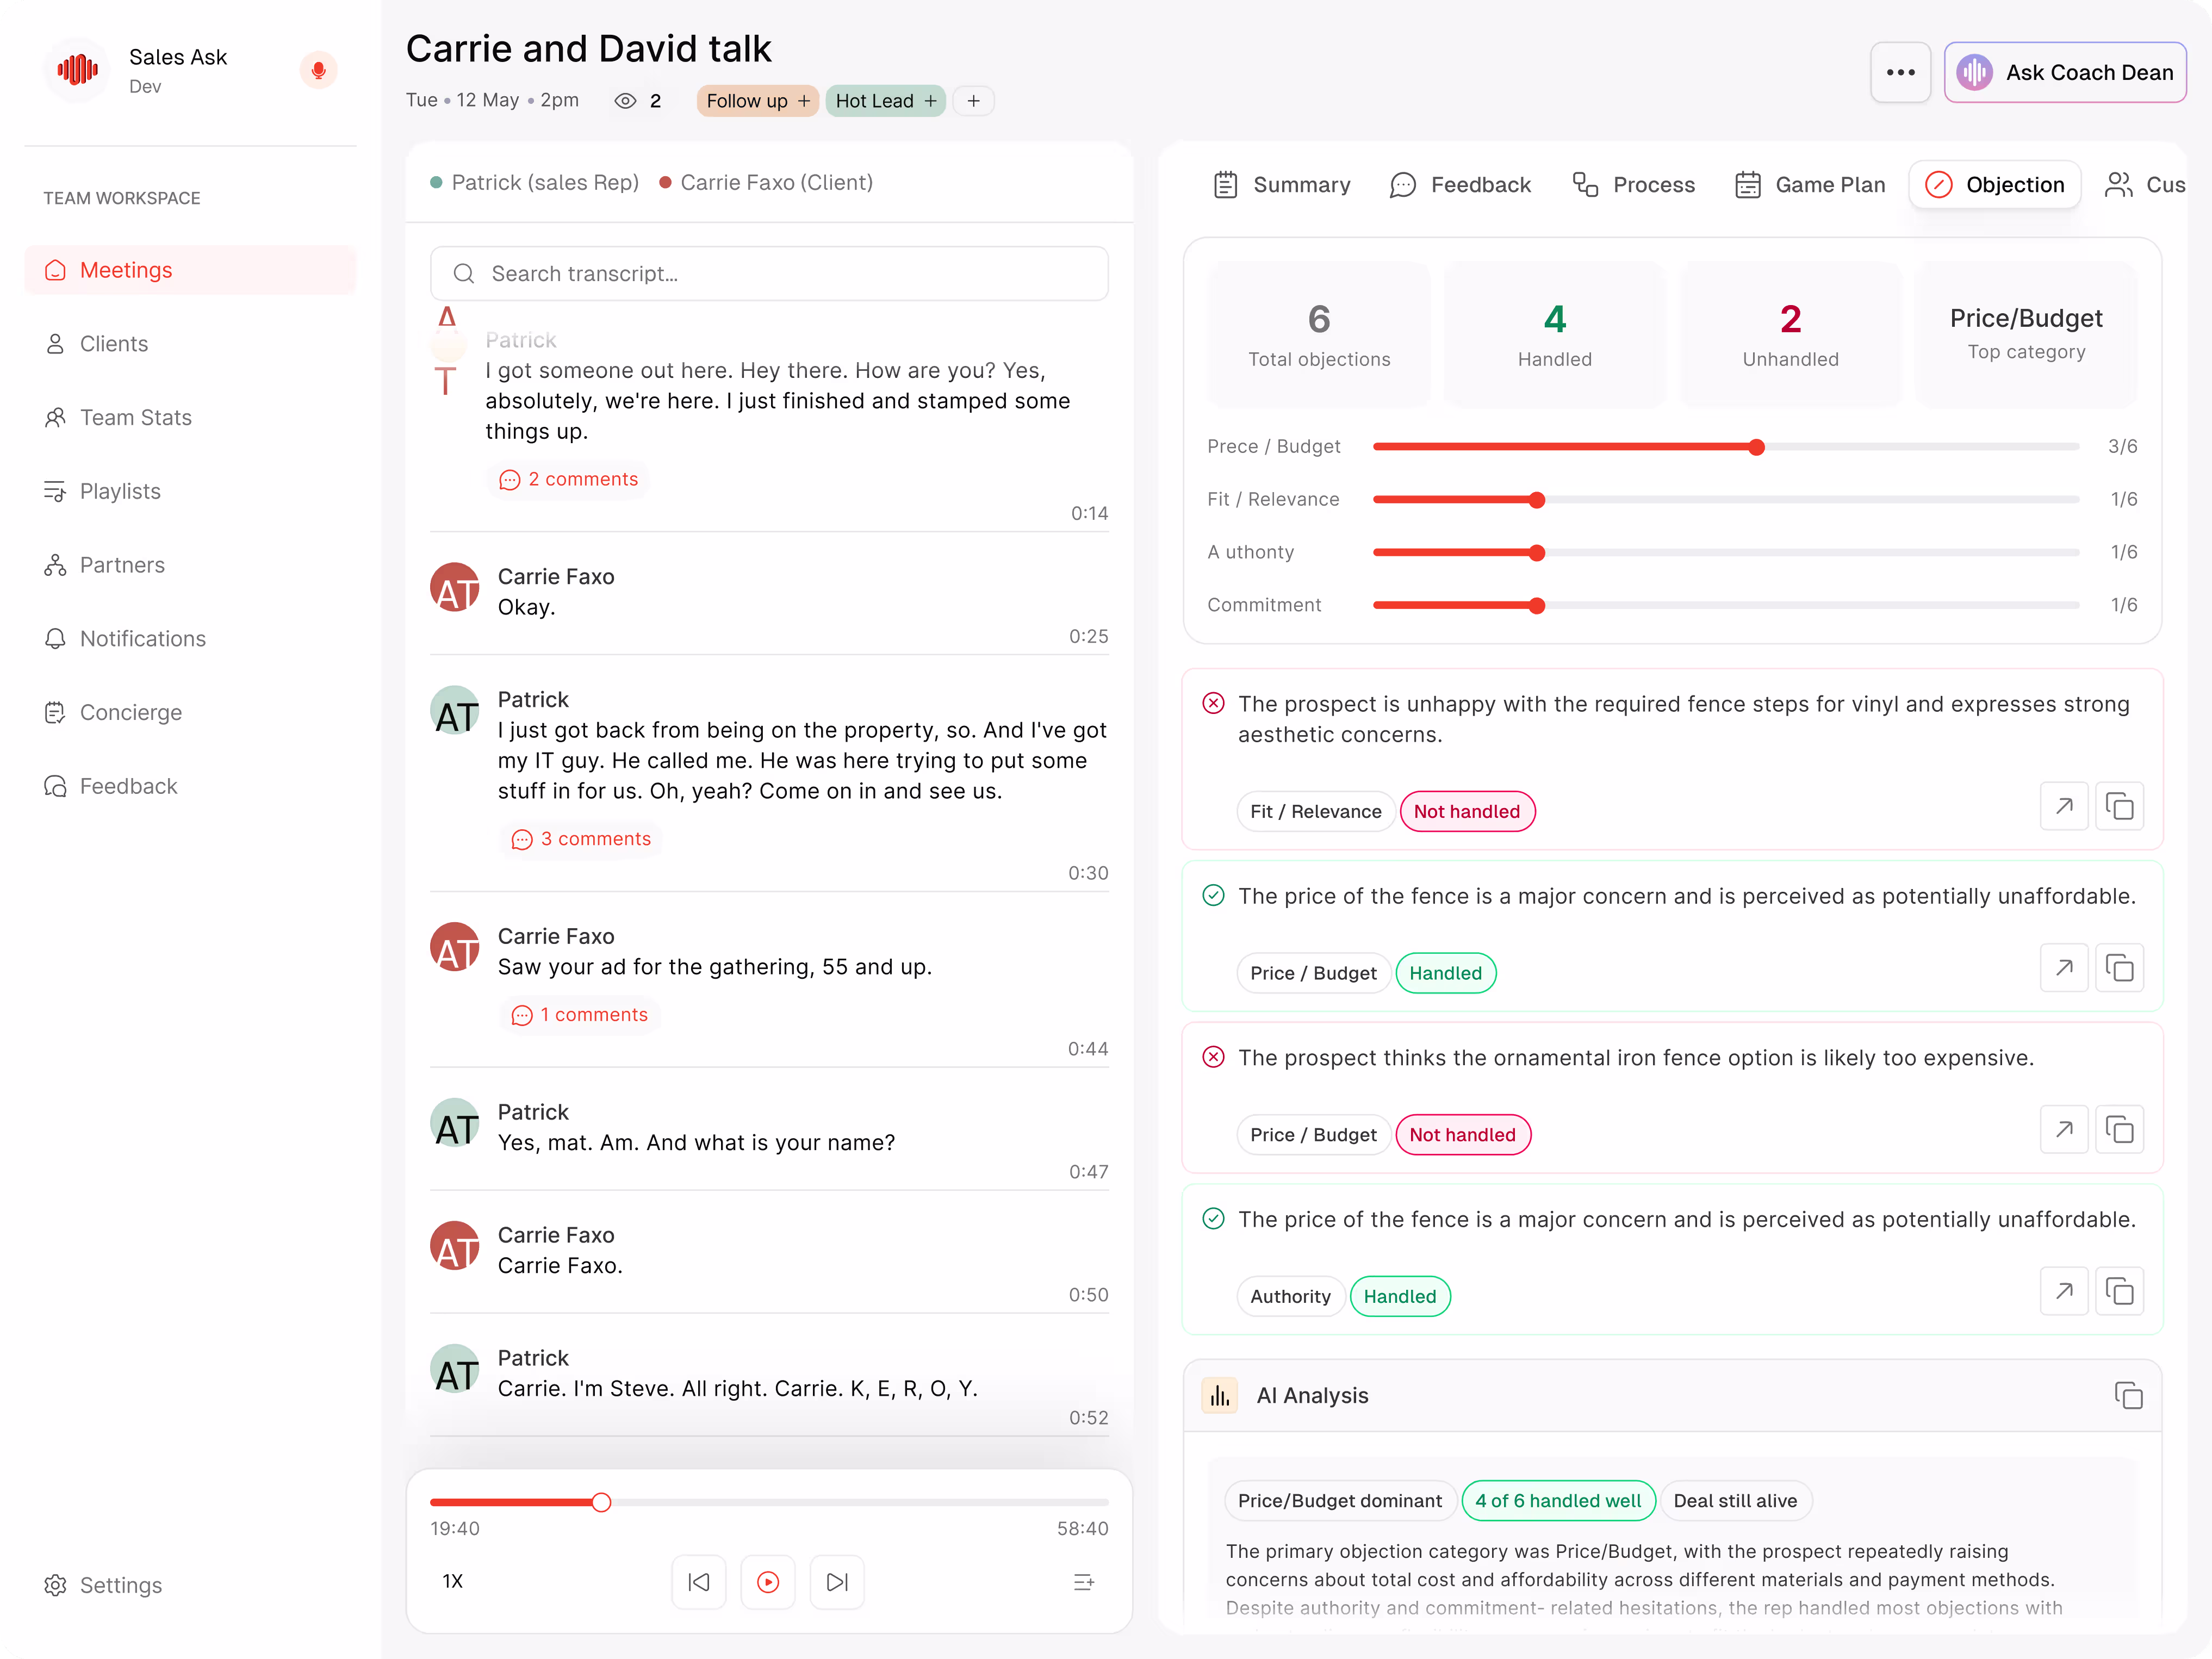Skip to next segment in player
Screen dimensions: 2212x1659
(x=837, y=1582)
